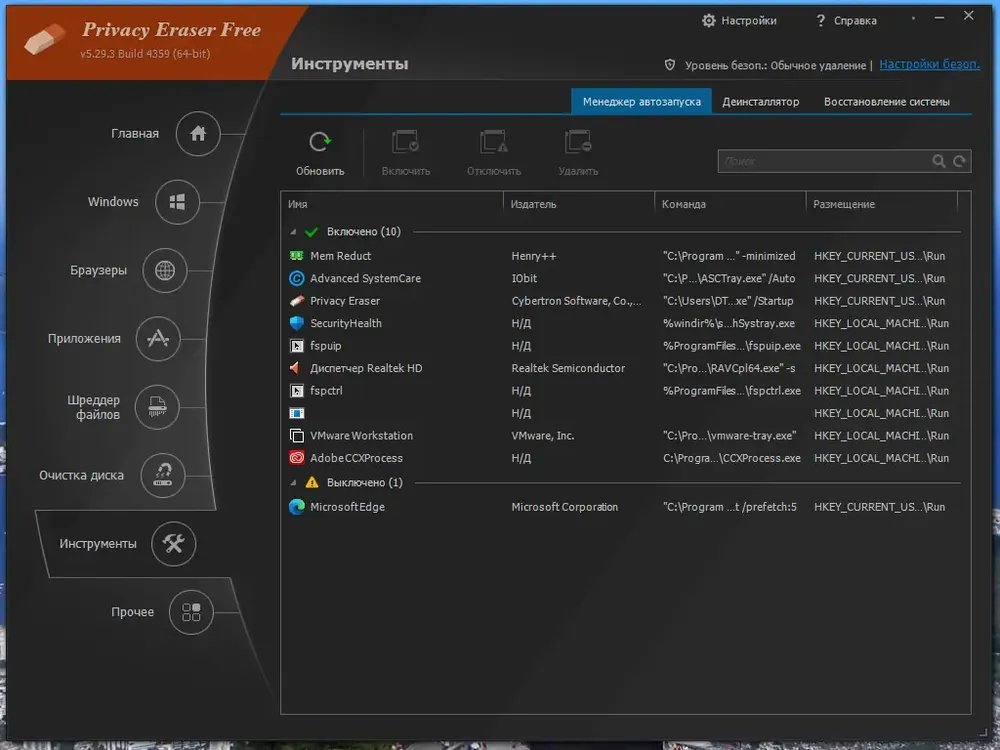This screenshot has width=1000, height=750.
Task: Sort by Имя column header
Action: tap(392, 204)
